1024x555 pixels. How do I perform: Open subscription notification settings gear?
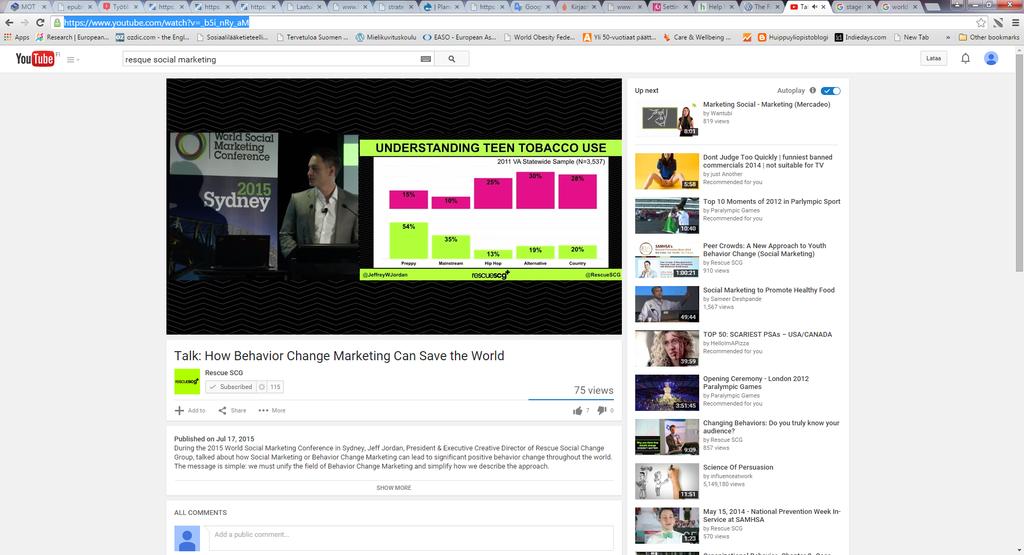262,387
